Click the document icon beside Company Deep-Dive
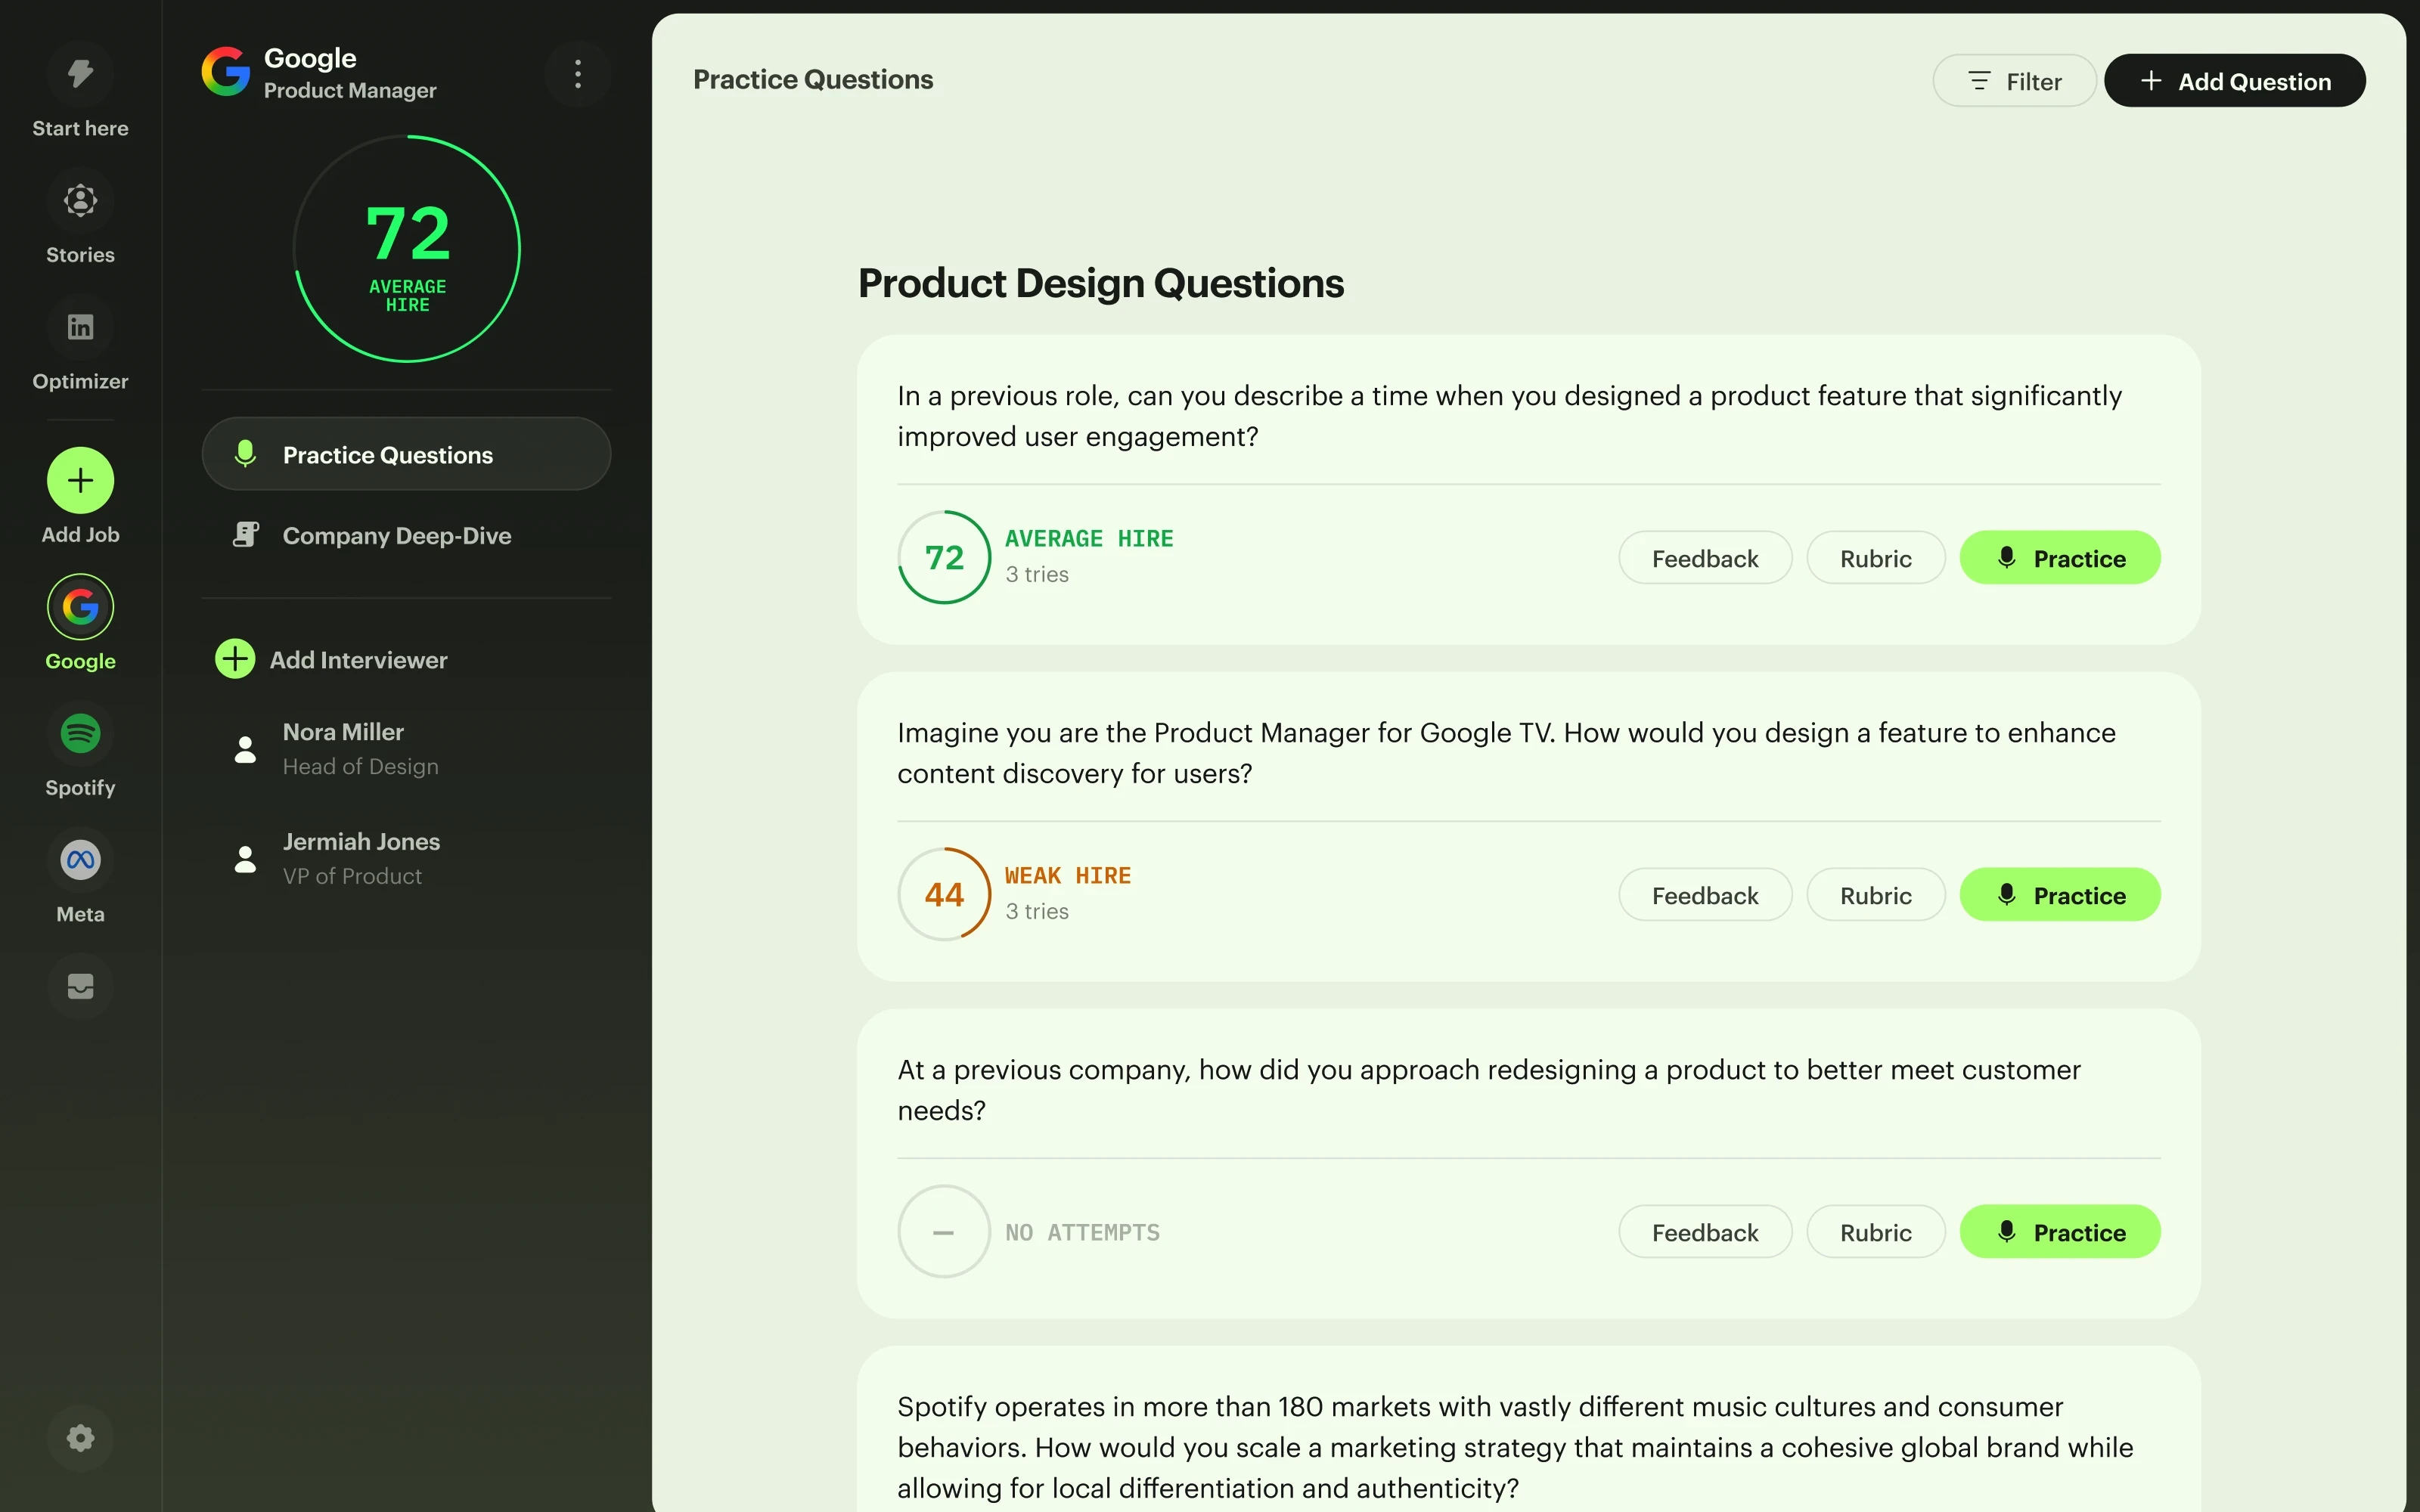 point(245,535)
